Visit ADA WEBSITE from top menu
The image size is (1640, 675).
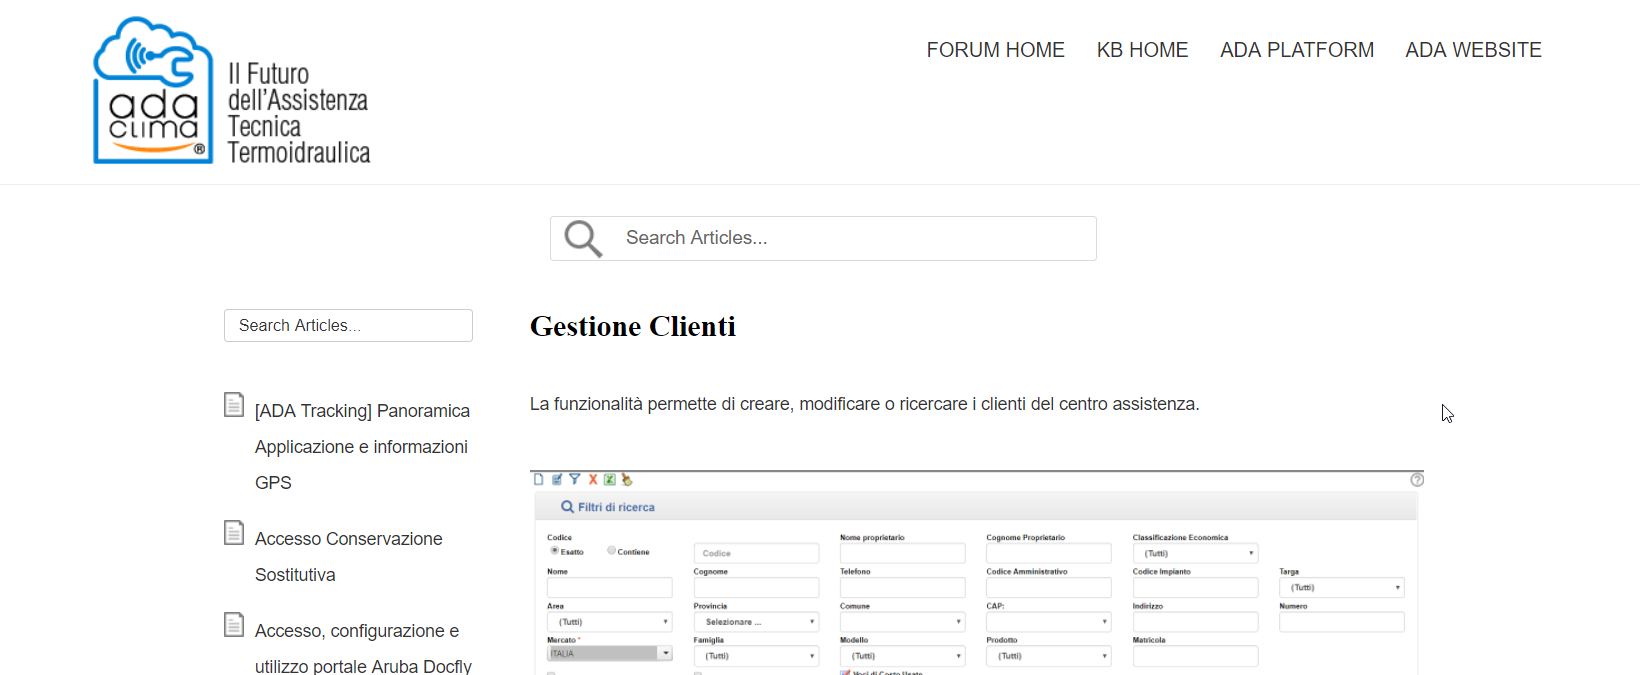point(1473,50)
